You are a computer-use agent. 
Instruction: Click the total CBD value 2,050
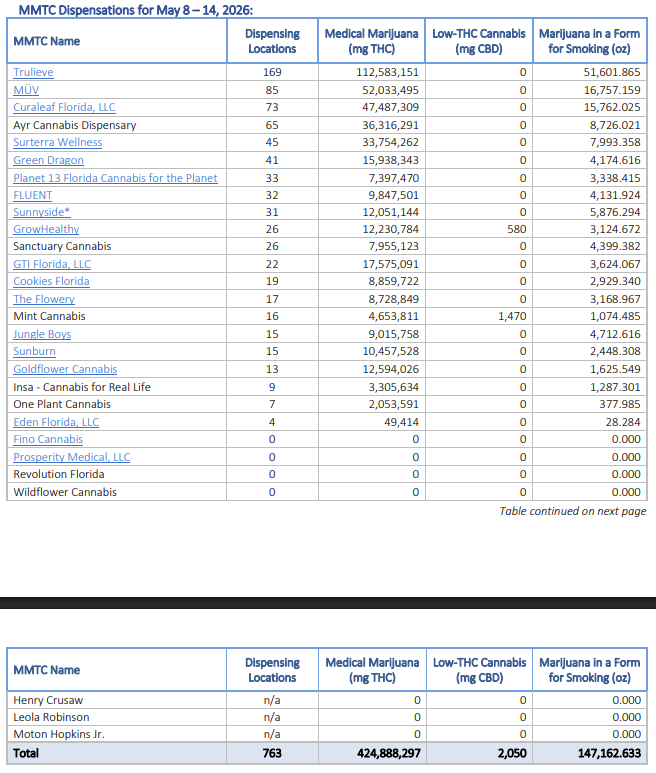(x=511, y=753)
